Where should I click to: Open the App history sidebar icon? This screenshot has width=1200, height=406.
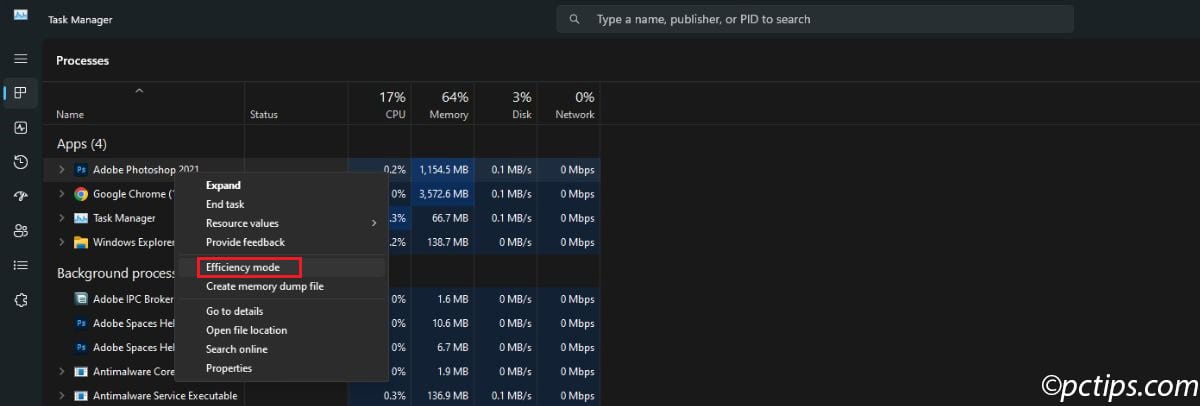20,162
